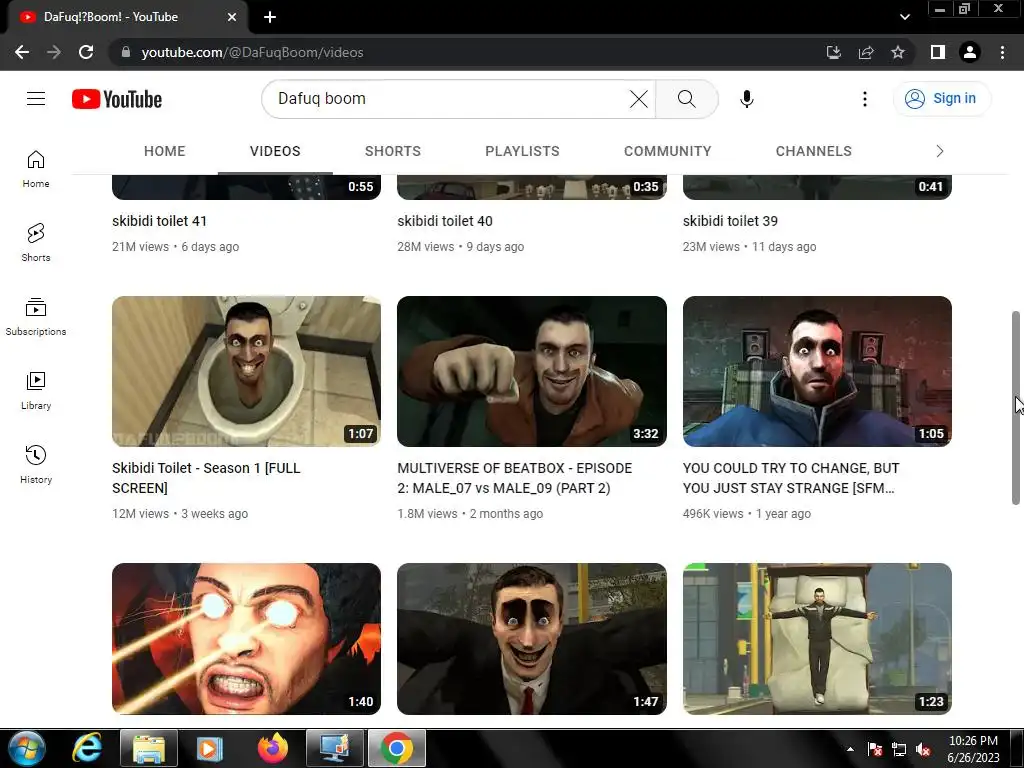Open File Explorer from taskbar
Image resolution: width=1024 pixels, height=768 pixels.
click(x=149, y=748)
